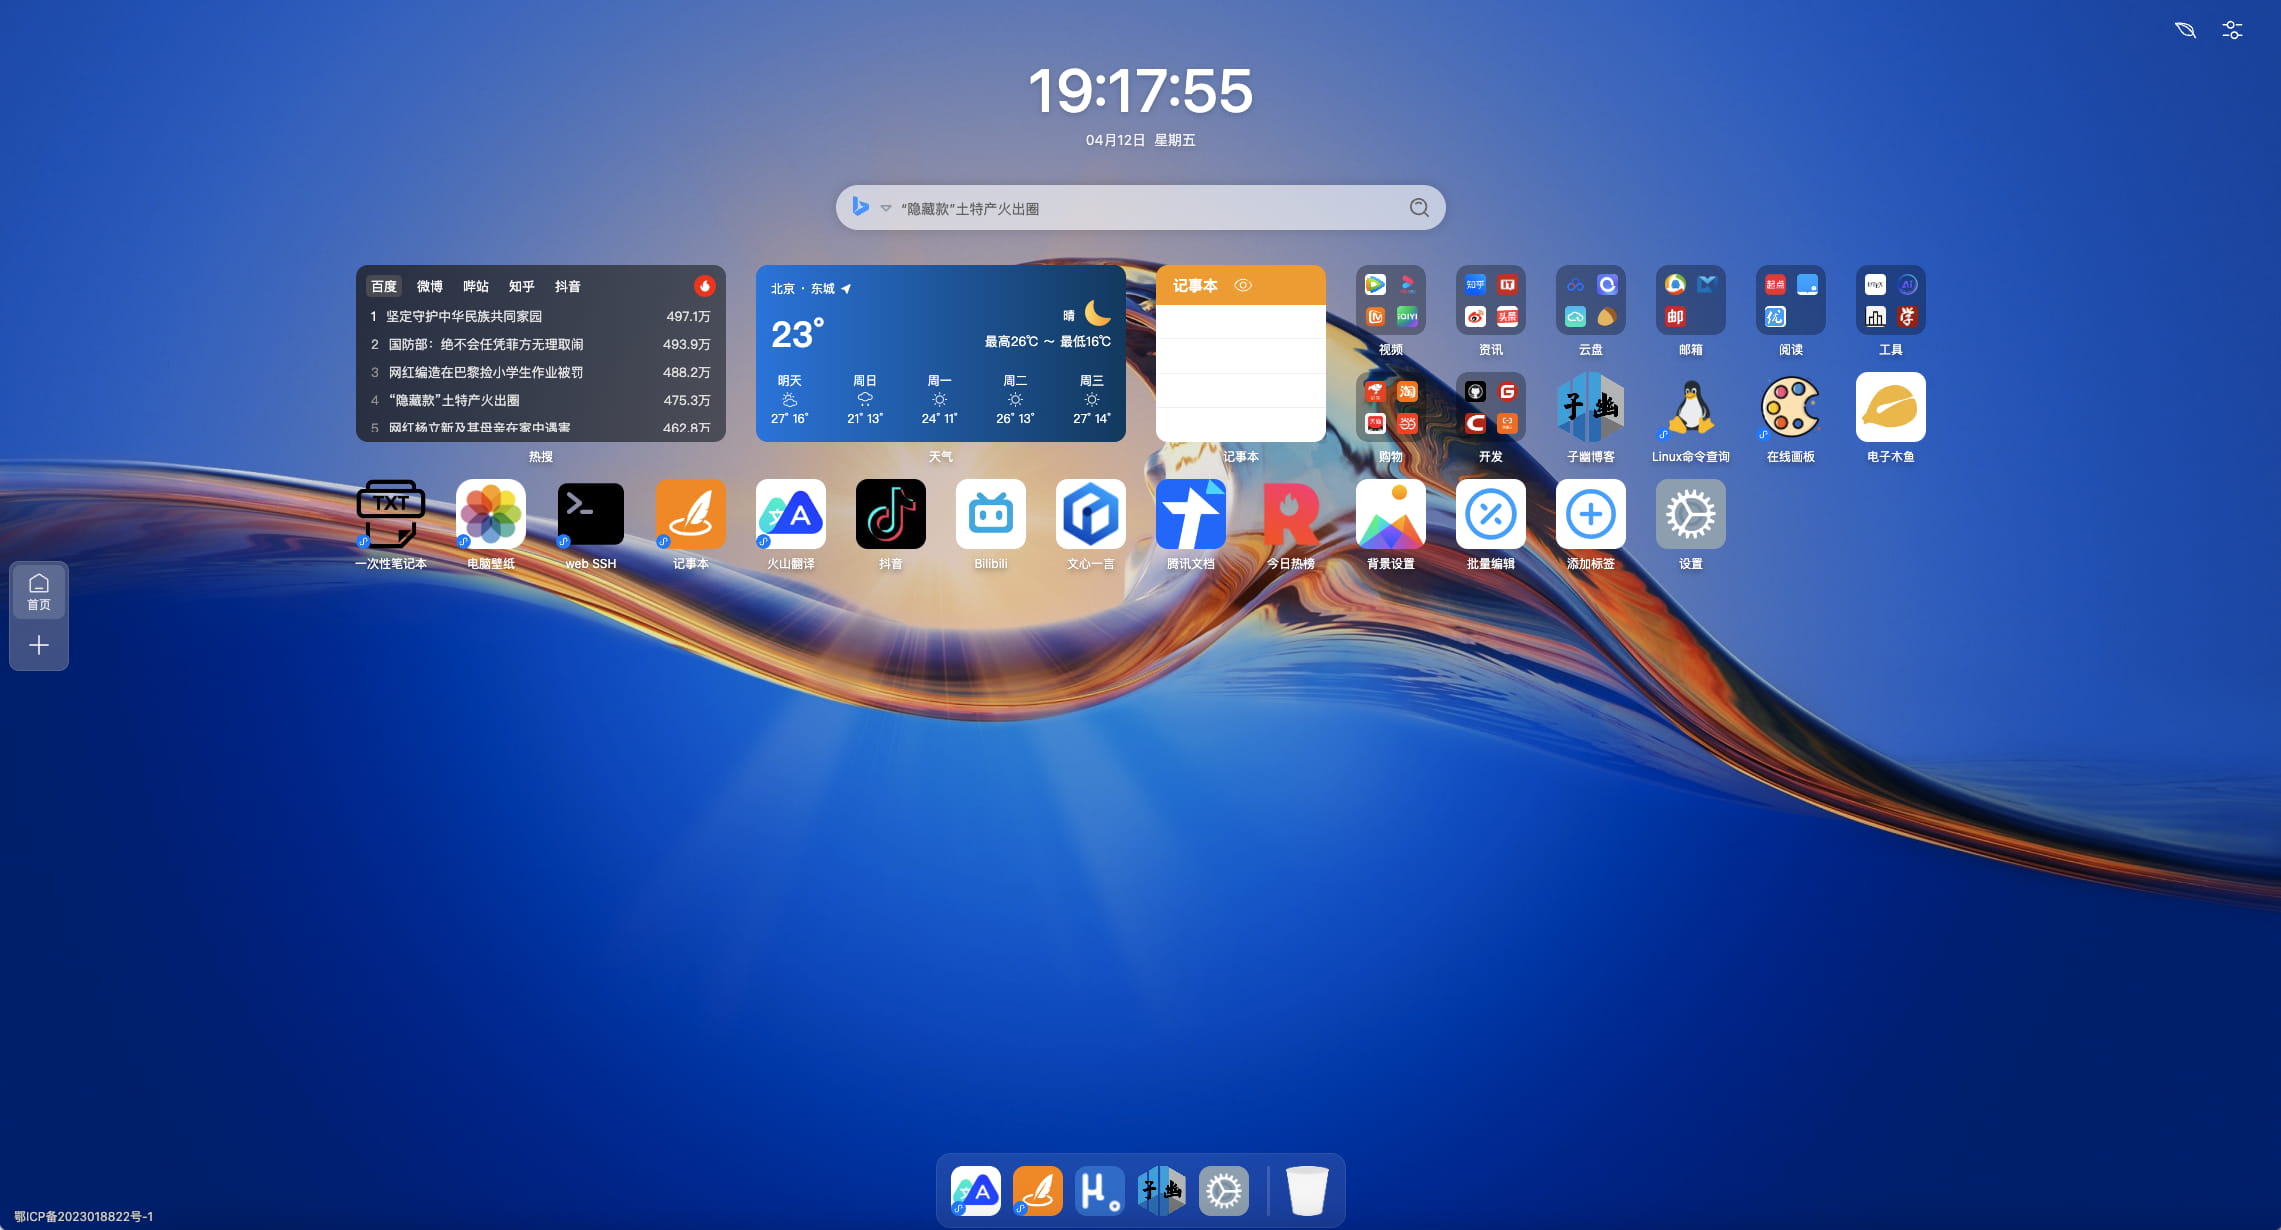Click the 添加标签 add button

pos(1590,514)
